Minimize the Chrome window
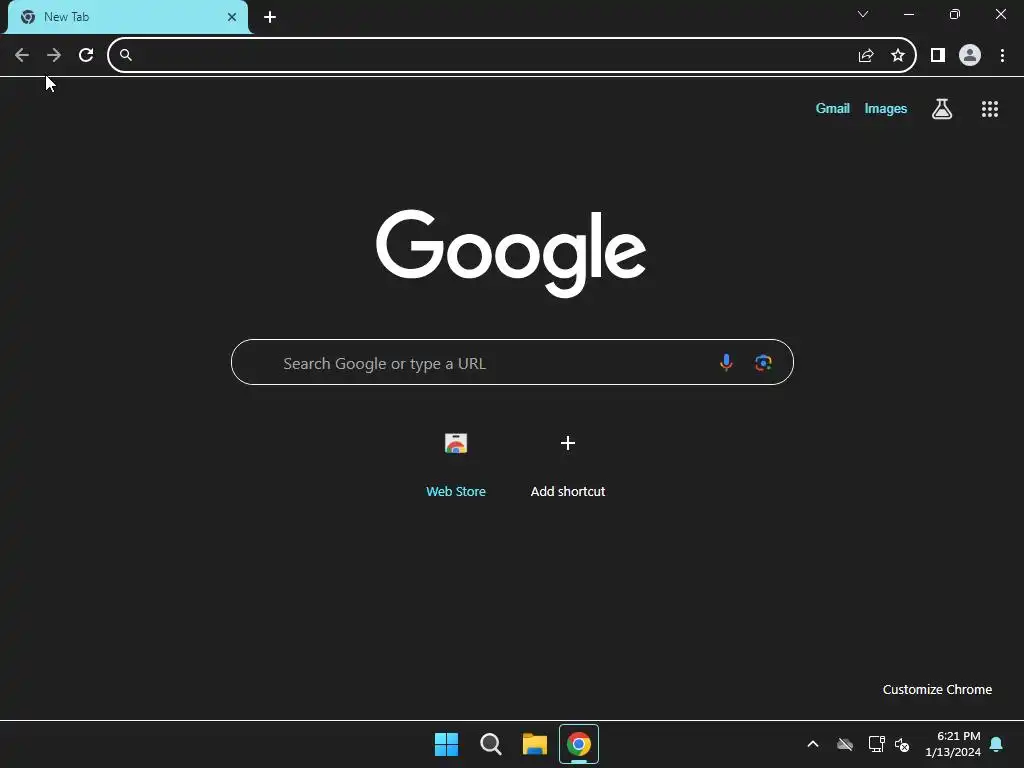The image size is (1024, 768). coord(909,14)
